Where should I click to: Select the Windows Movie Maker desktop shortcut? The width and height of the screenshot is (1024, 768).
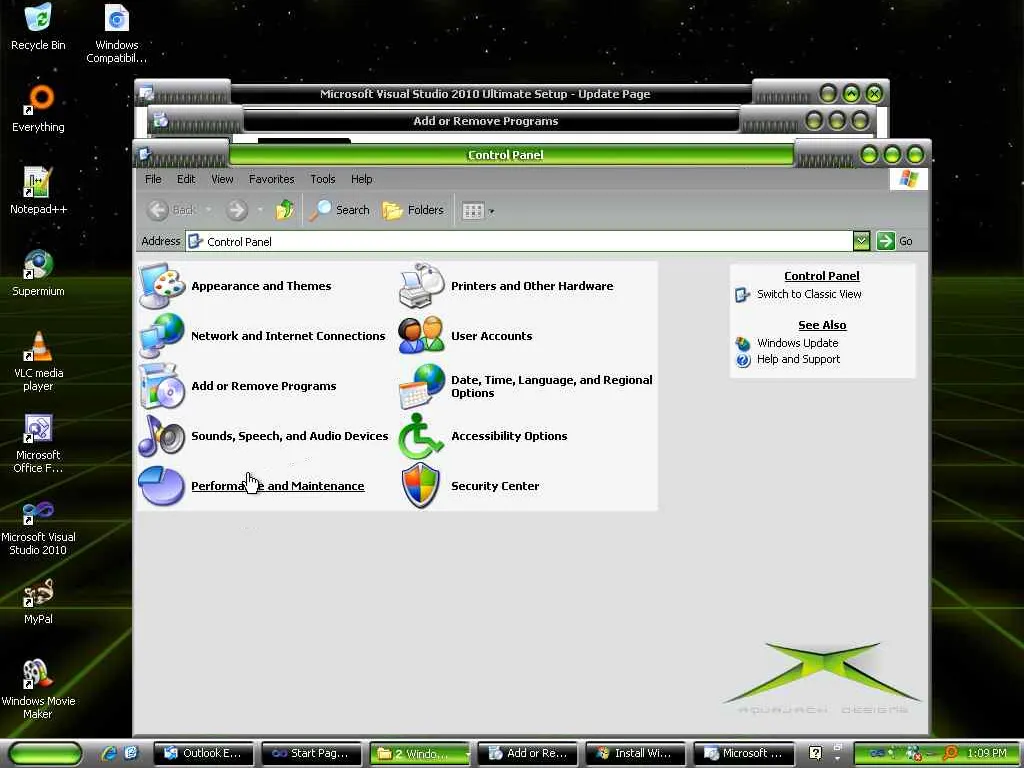pos(38,690)
